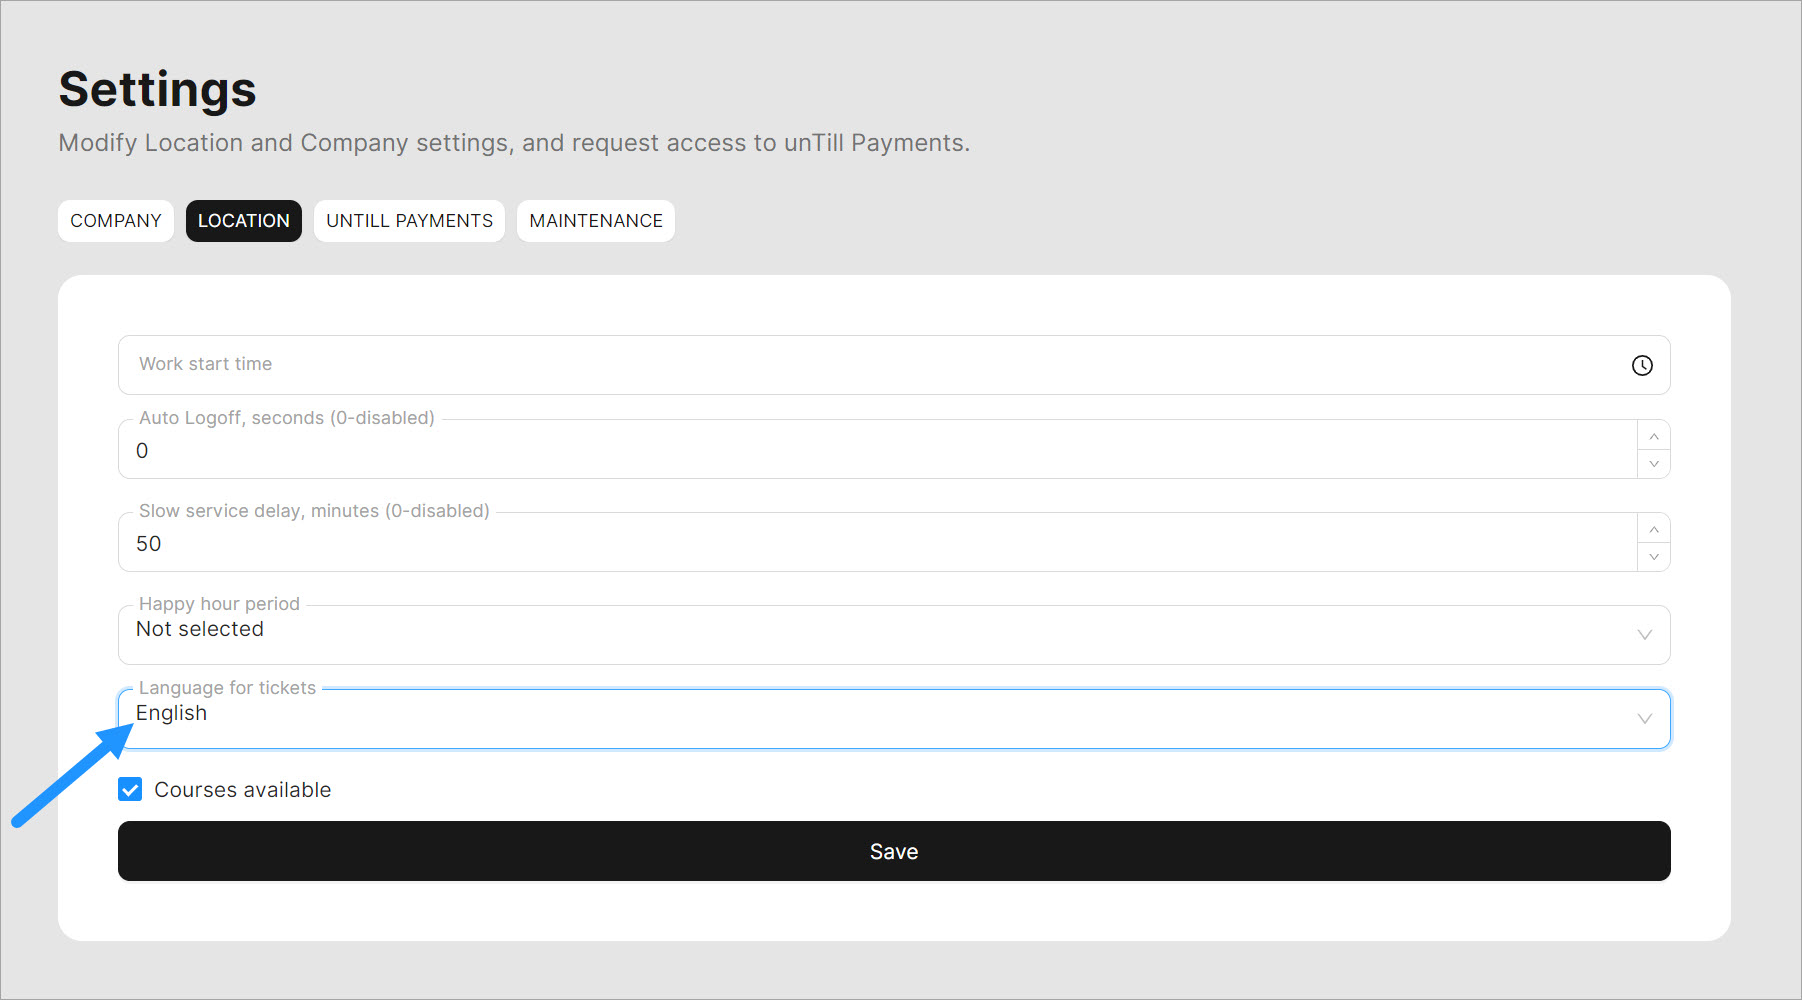Image resolution: width=1802 pixels, height=1000 pixels.
Task: Click the 'English' language value
Action: pos(172,714)
